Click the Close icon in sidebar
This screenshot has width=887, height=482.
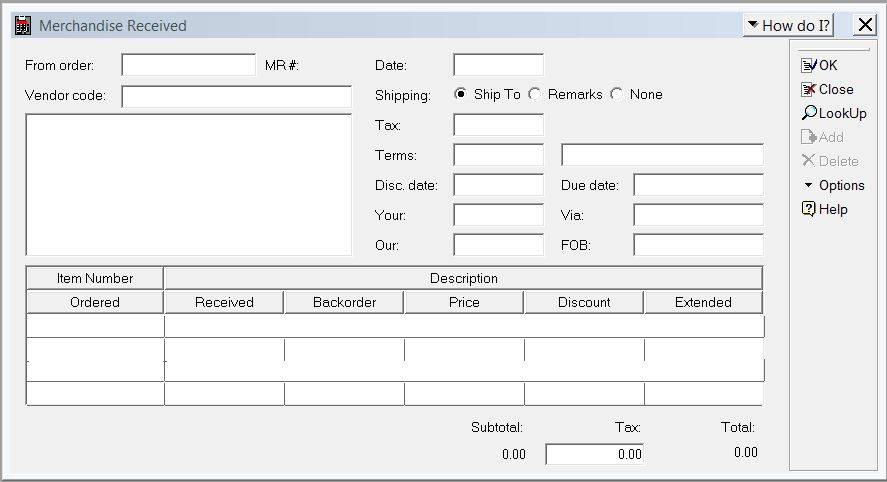pos(810,89)
